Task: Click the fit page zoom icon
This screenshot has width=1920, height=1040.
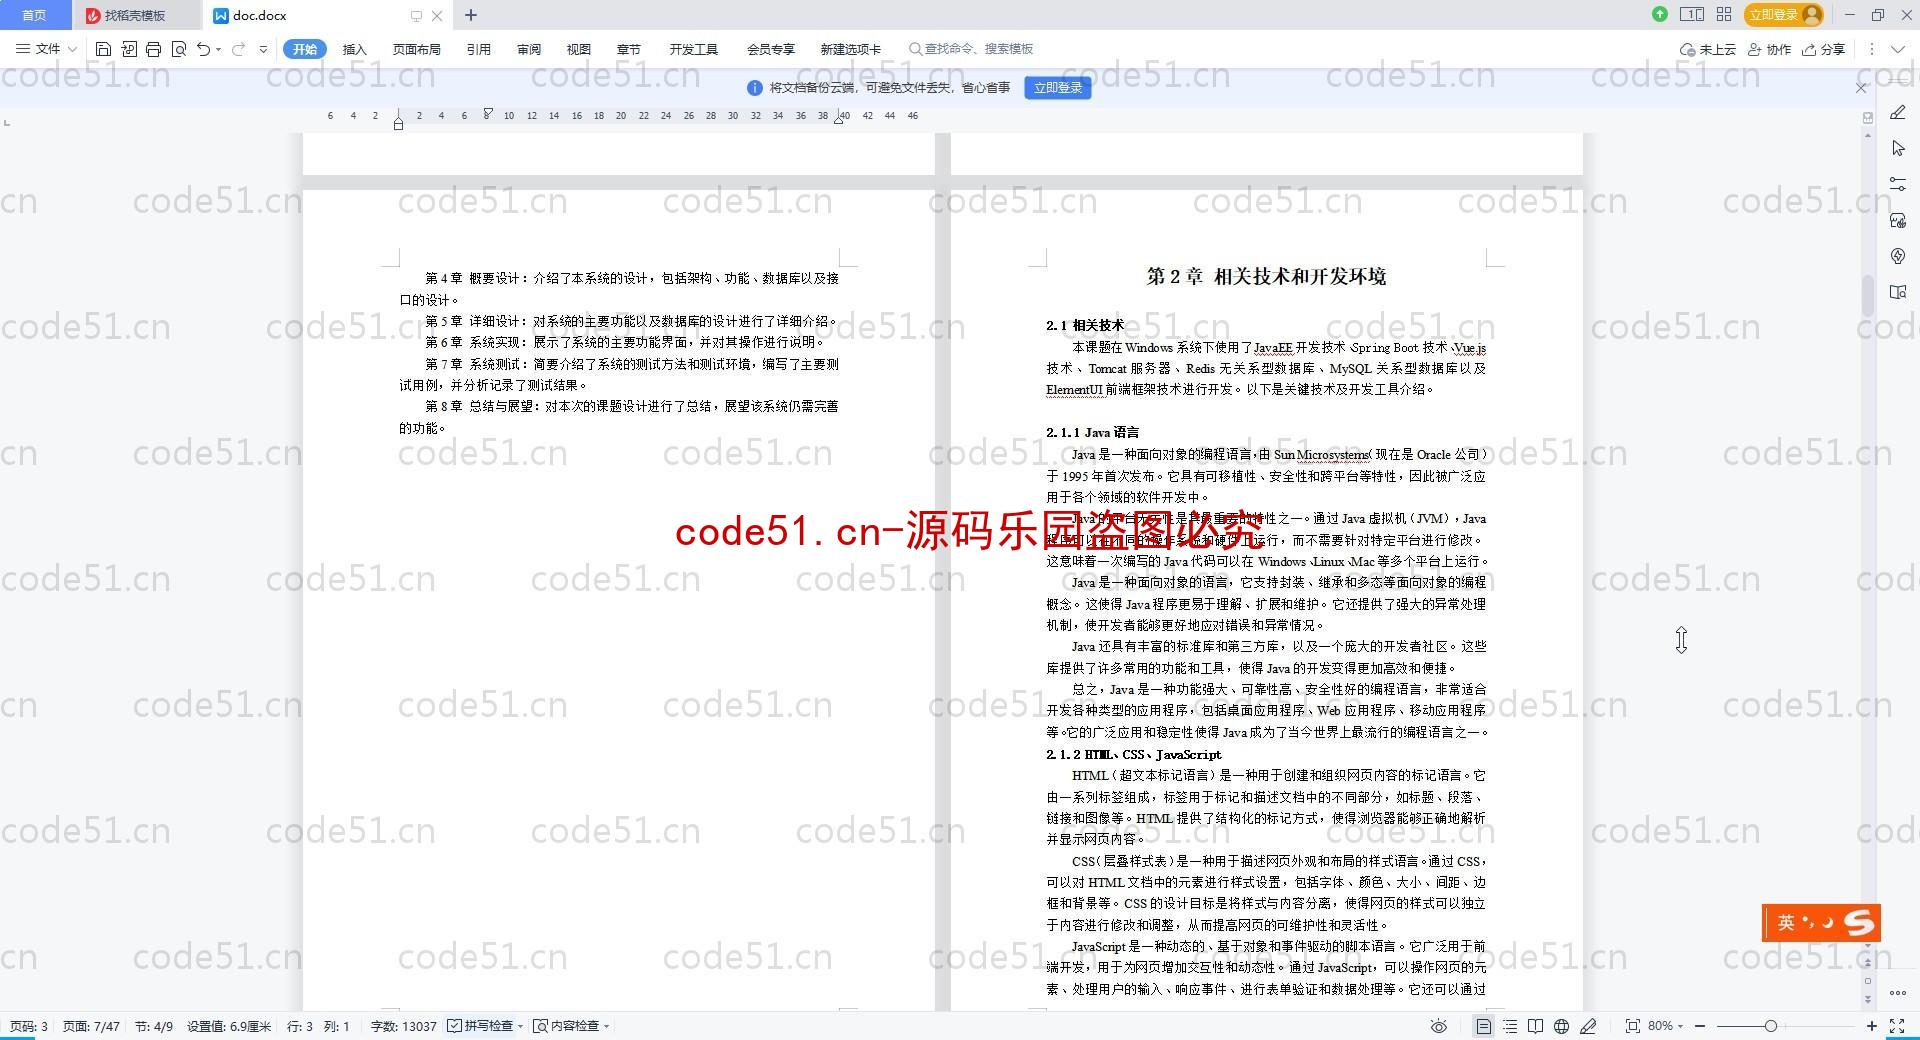Action: tap(1632, 1026)
